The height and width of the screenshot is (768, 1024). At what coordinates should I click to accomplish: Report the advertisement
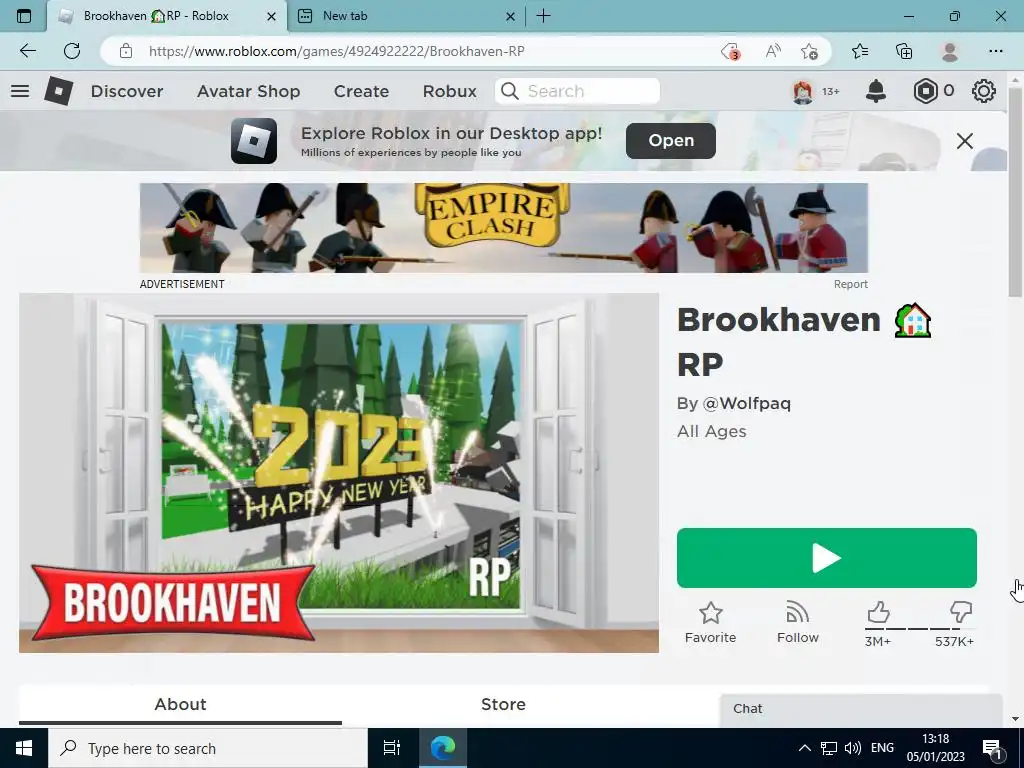coord(850,284)
